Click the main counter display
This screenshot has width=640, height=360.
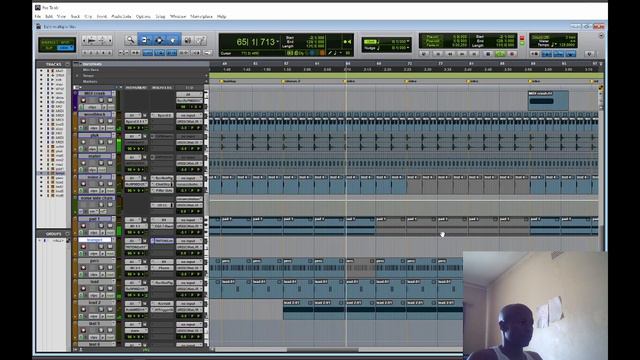[256, 42]
